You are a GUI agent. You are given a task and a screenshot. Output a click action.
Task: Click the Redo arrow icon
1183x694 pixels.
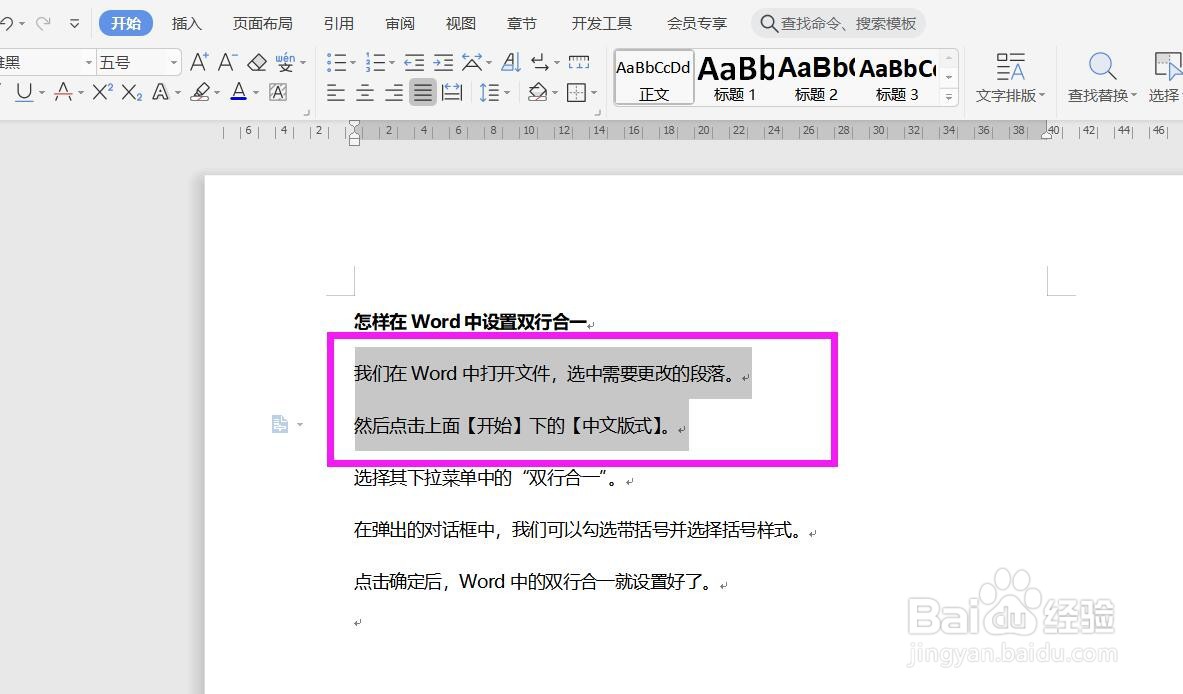[44, 23]
